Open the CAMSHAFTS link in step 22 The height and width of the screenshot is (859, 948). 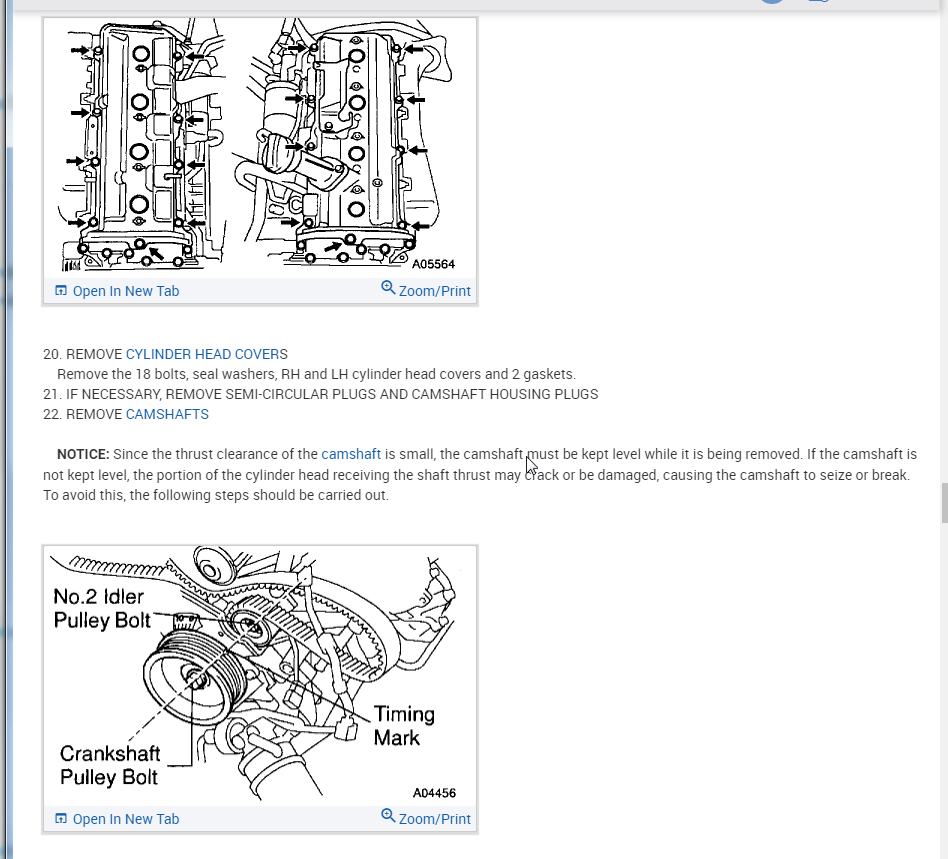point(167,414)
